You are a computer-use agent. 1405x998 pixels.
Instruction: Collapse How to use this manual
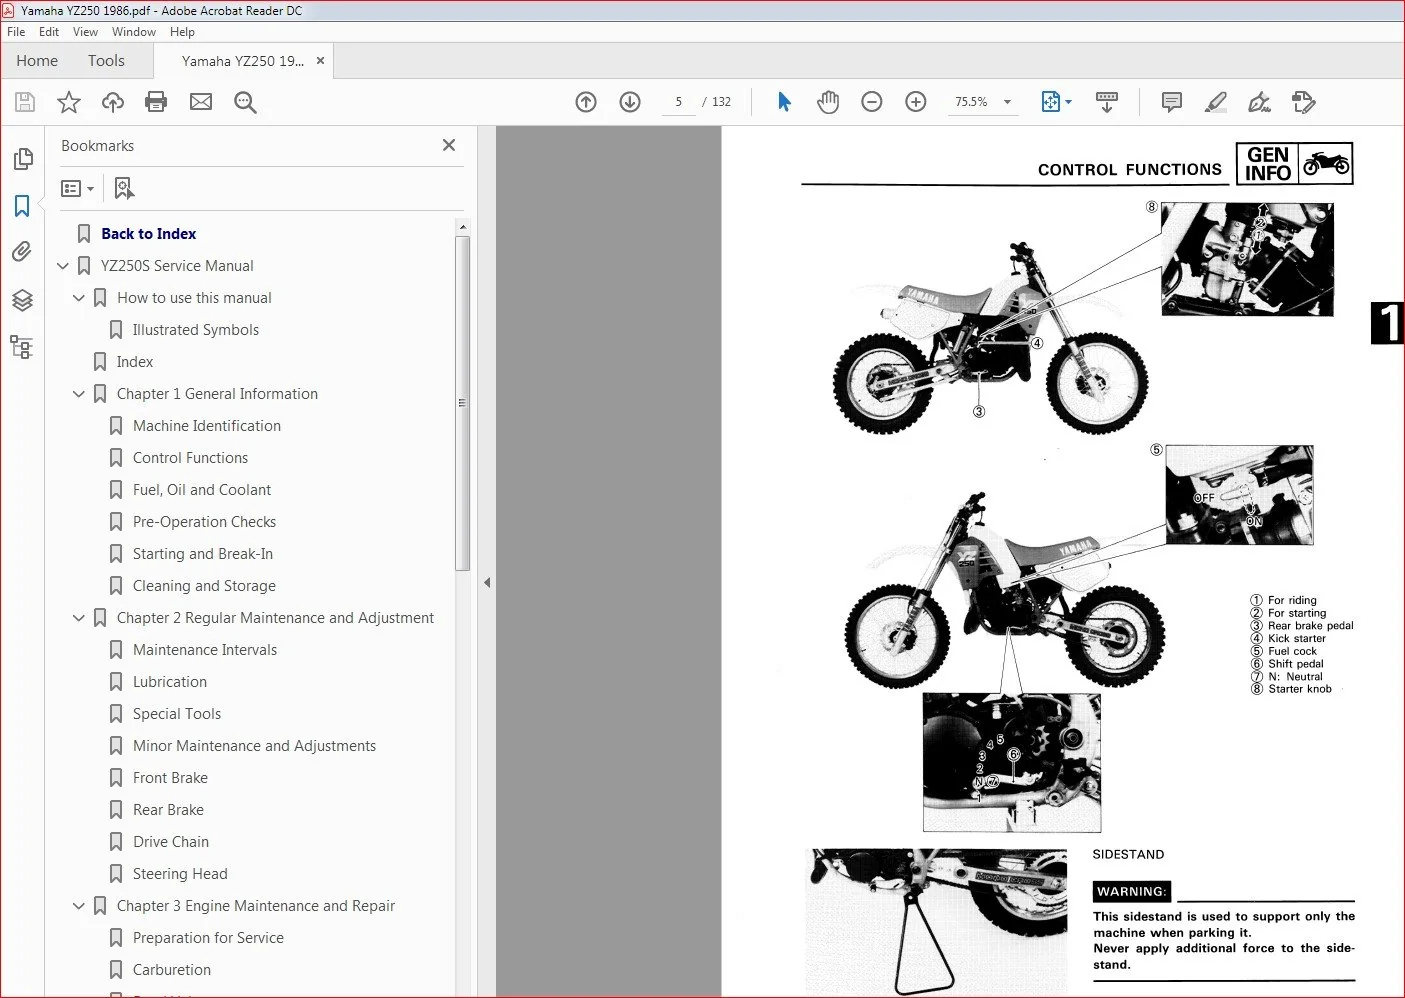(x=79, y=298)
